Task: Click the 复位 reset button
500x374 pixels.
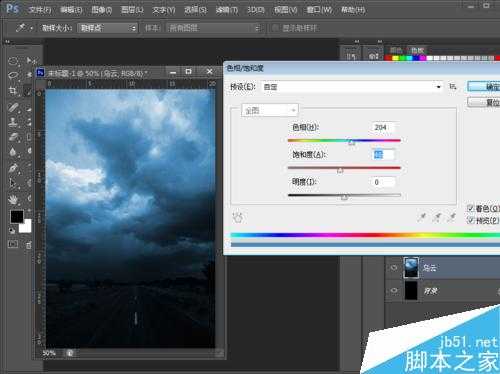Action: 484,102
